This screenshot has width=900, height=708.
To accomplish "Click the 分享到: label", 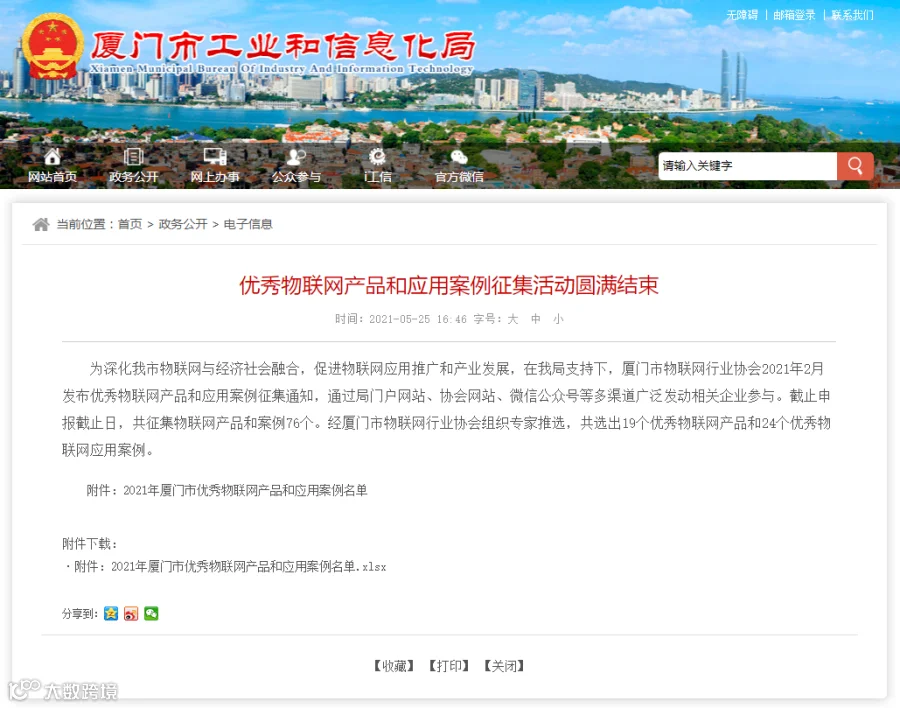I will (80, 614).
